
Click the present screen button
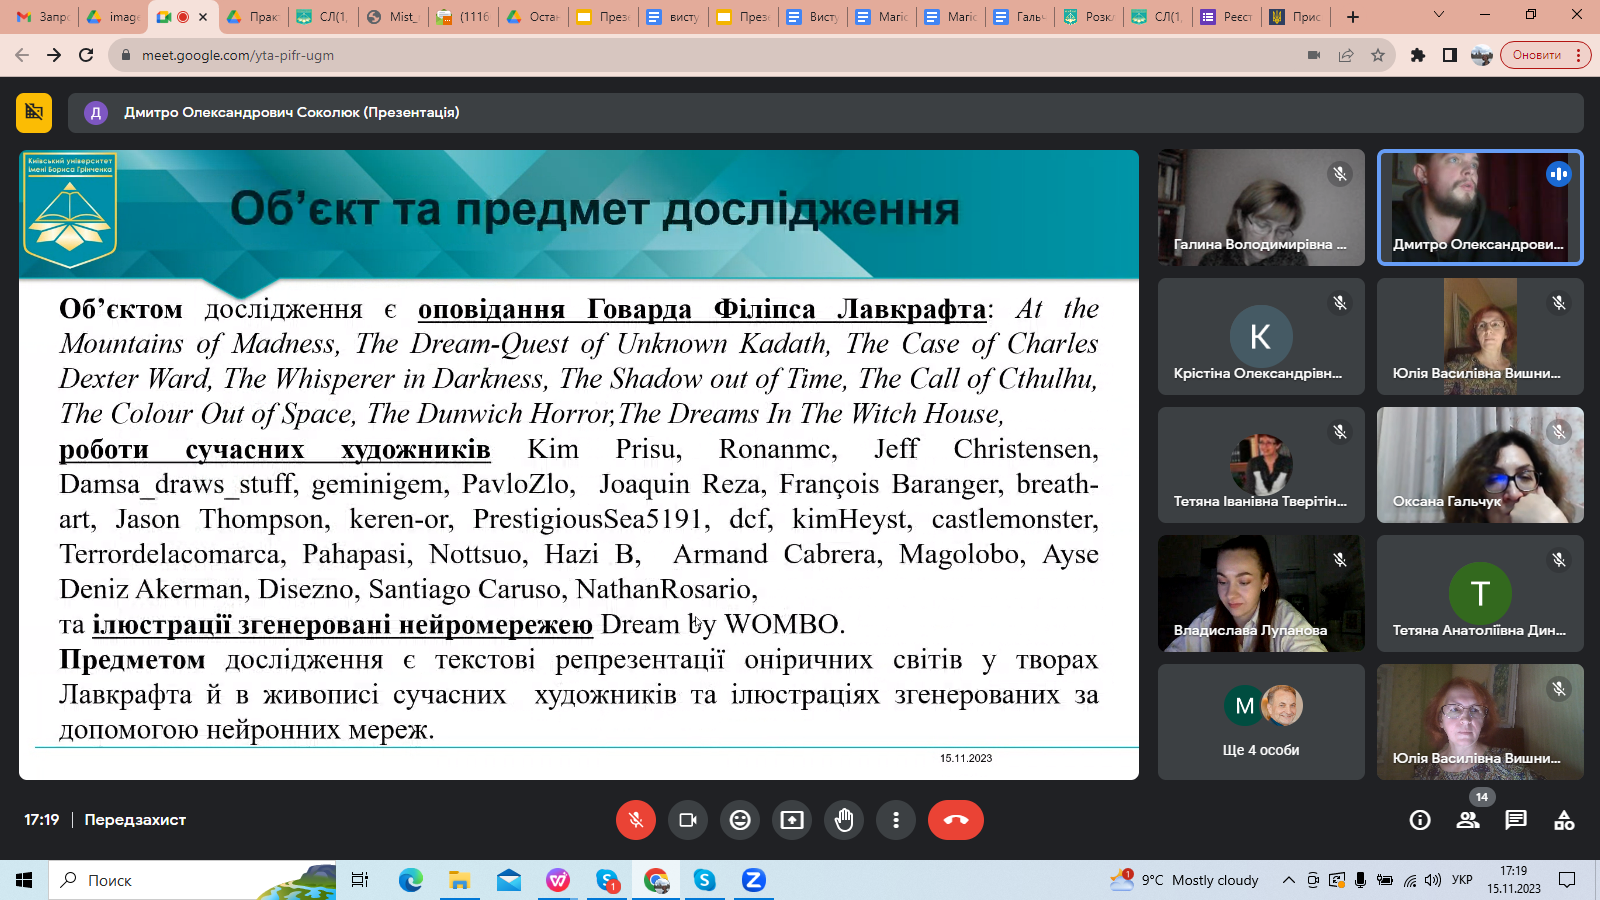[x=792, y=820]
